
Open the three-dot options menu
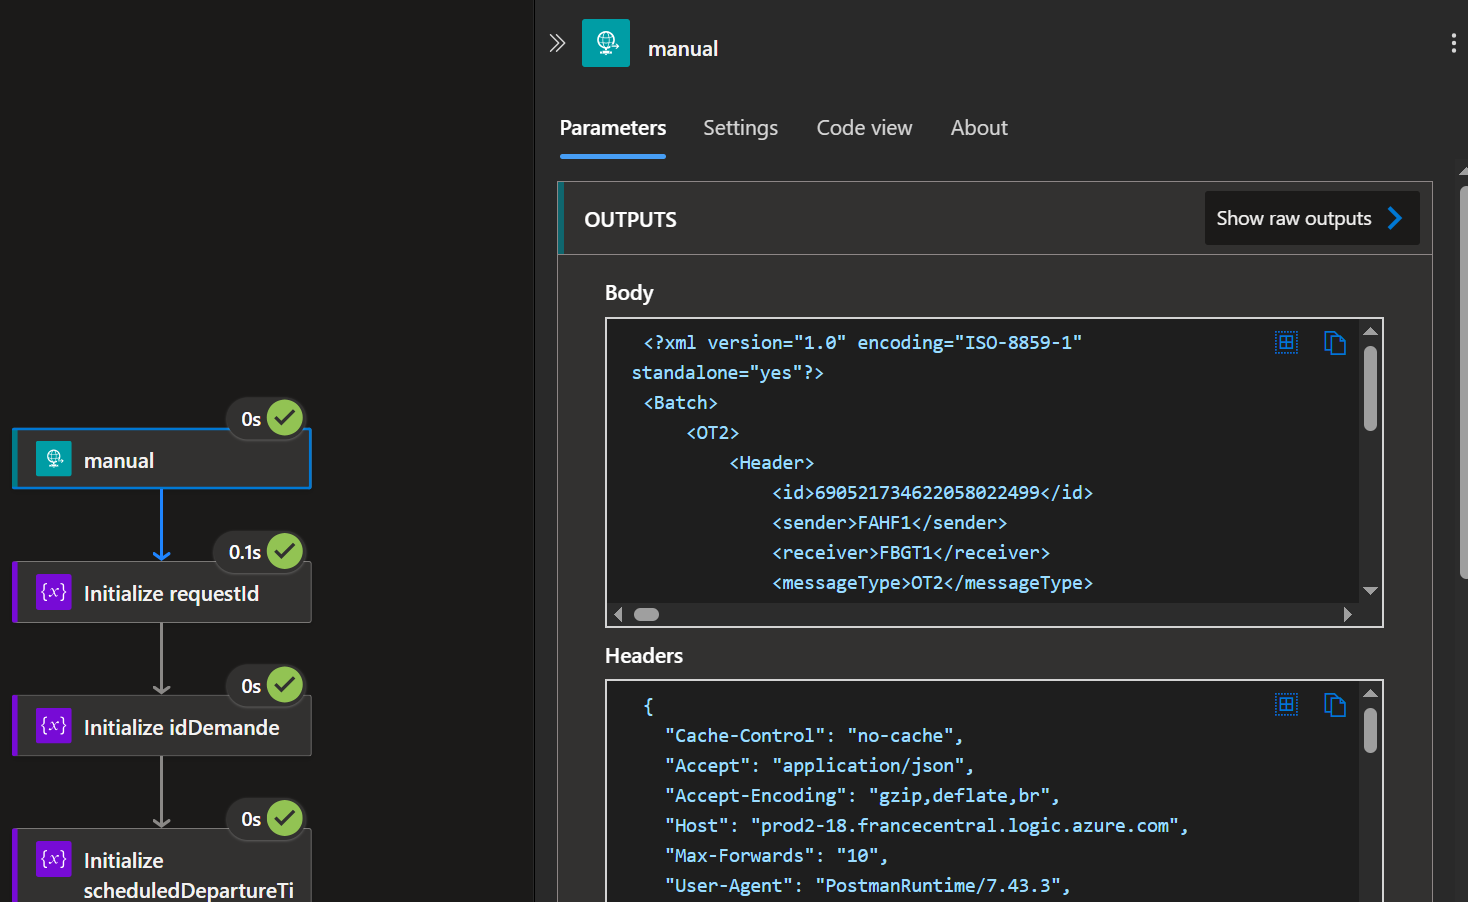[1453, 43]
